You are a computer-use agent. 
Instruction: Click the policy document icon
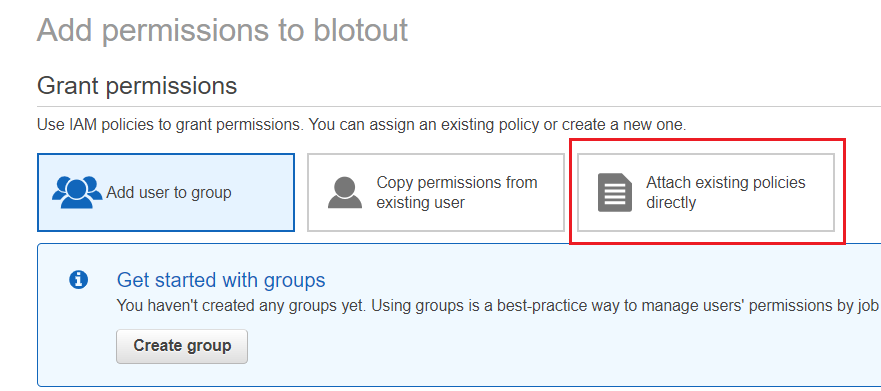coord(615,192)
